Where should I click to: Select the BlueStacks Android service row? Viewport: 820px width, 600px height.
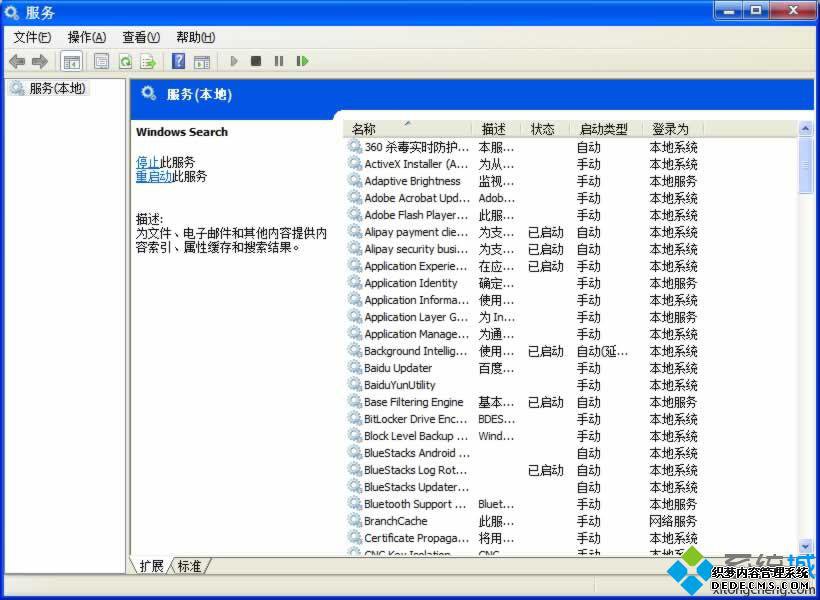coord(523,453)
